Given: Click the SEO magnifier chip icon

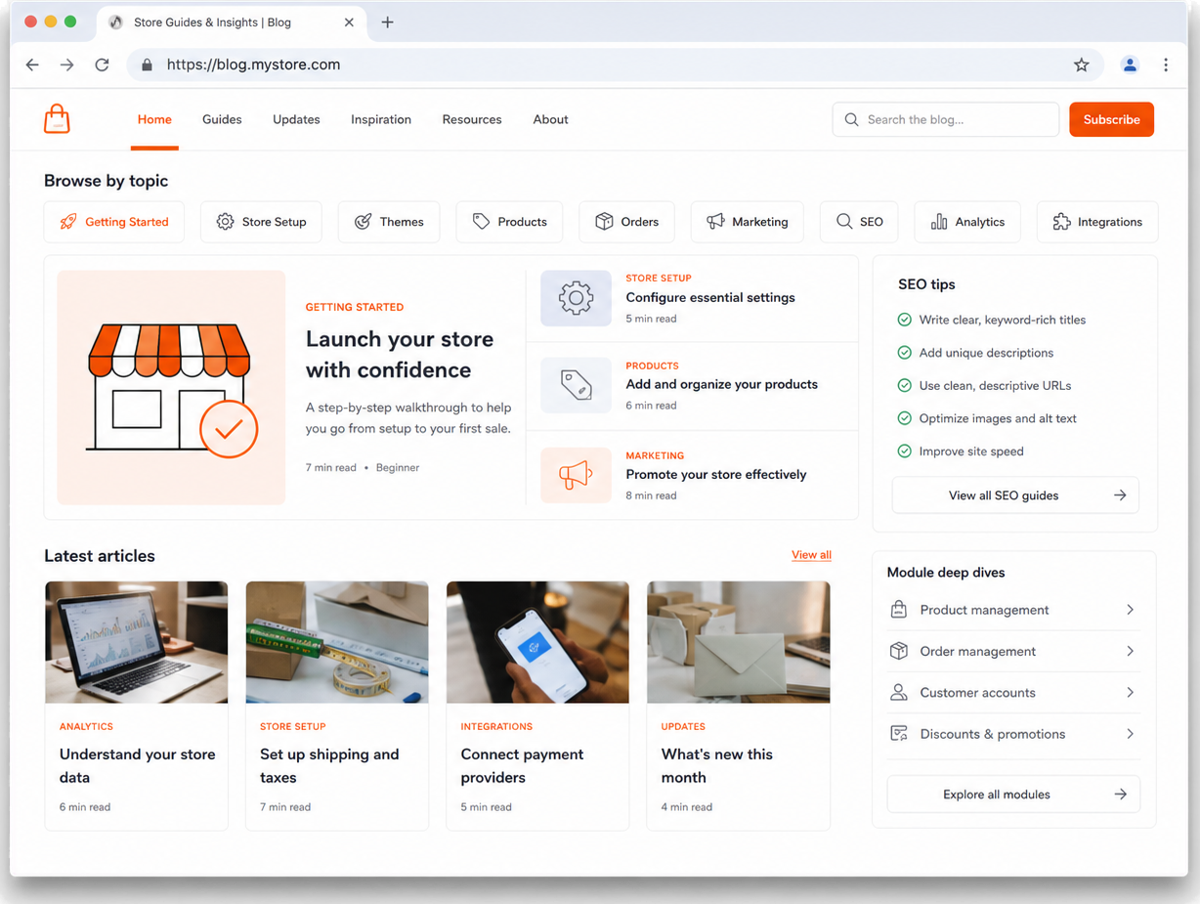Looking at the screenshot, I should click(844, 222).
